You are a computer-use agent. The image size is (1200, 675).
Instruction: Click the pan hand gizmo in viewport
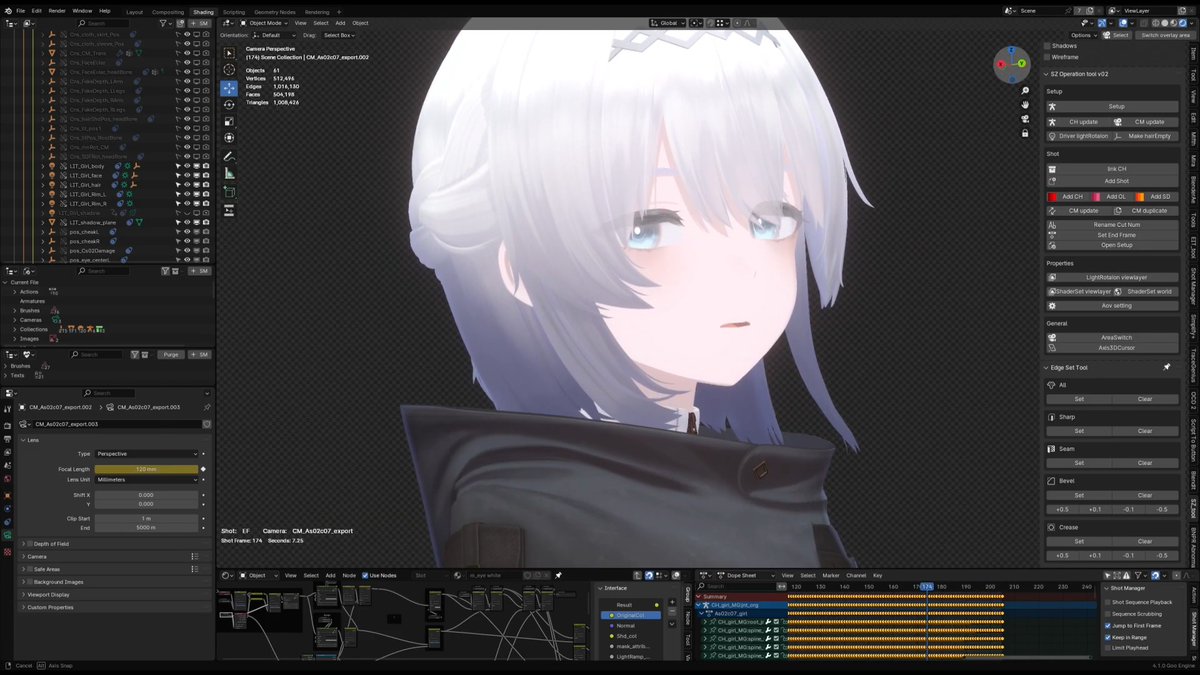pos(1025,105)
